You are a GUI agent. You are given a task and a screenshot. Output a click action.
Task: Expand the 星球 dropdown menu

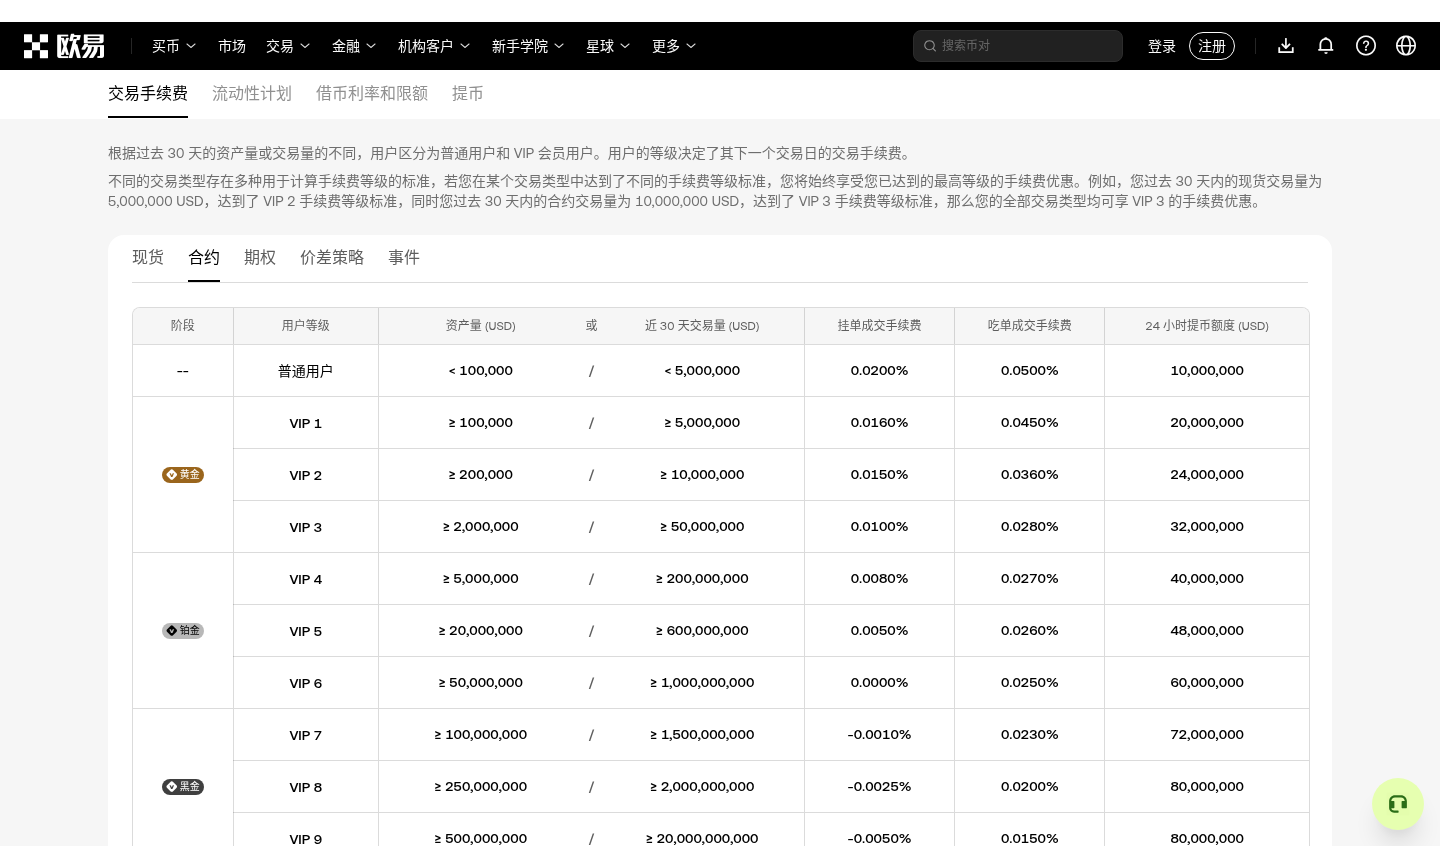pyautogui.click(x=608, y=46)
